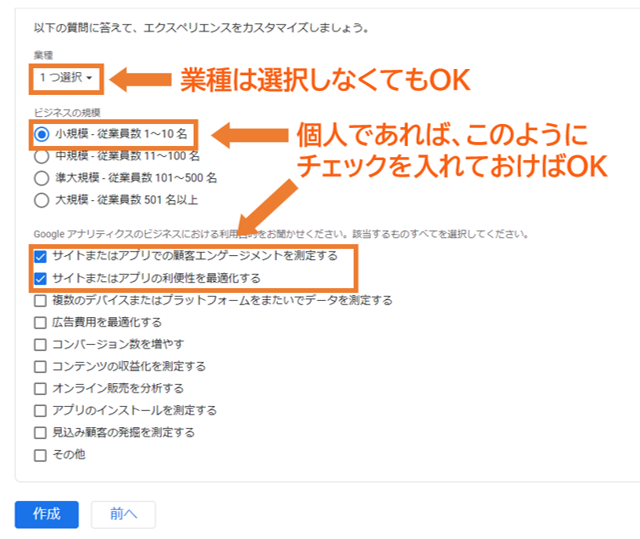Viewport: 640px width, 539px height.
Task: Enable 複数のデバイスまたはプラットフォーム checkbox
Action: [40, 300]
